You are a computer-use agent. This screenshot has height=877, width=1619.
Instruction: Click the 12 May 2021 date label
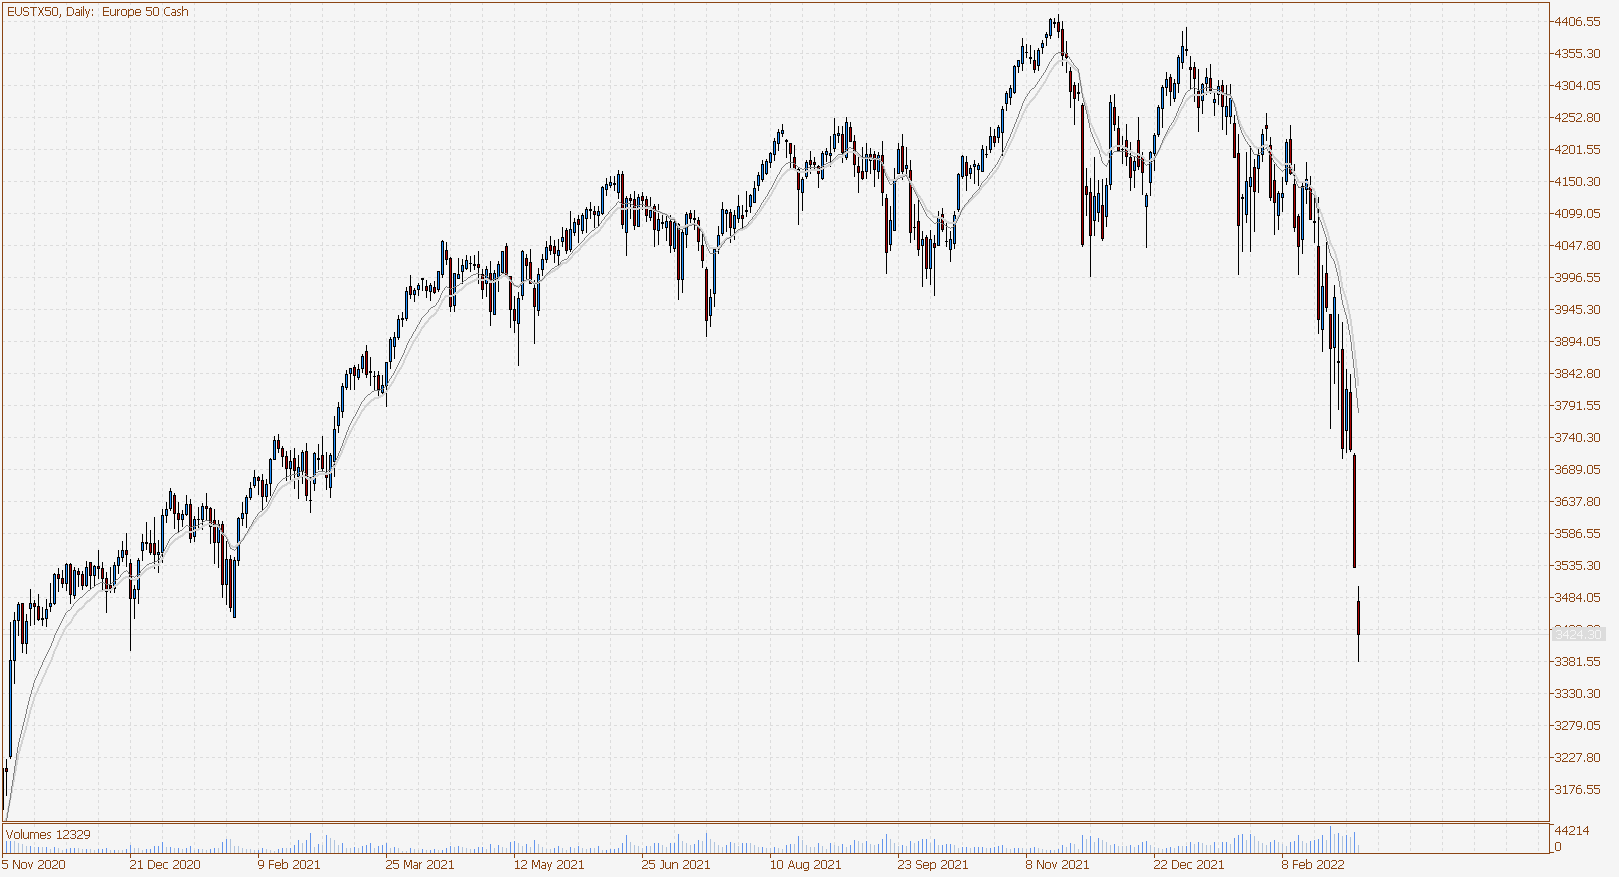(549, 864)
